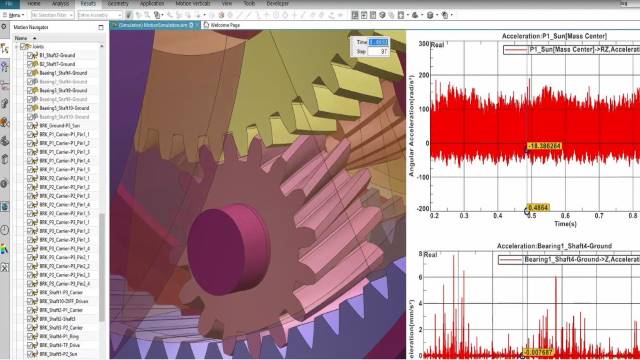Switch to the Results ribbon tab
The height and width of the screenshot is (360, 640).
pos(88,4)
